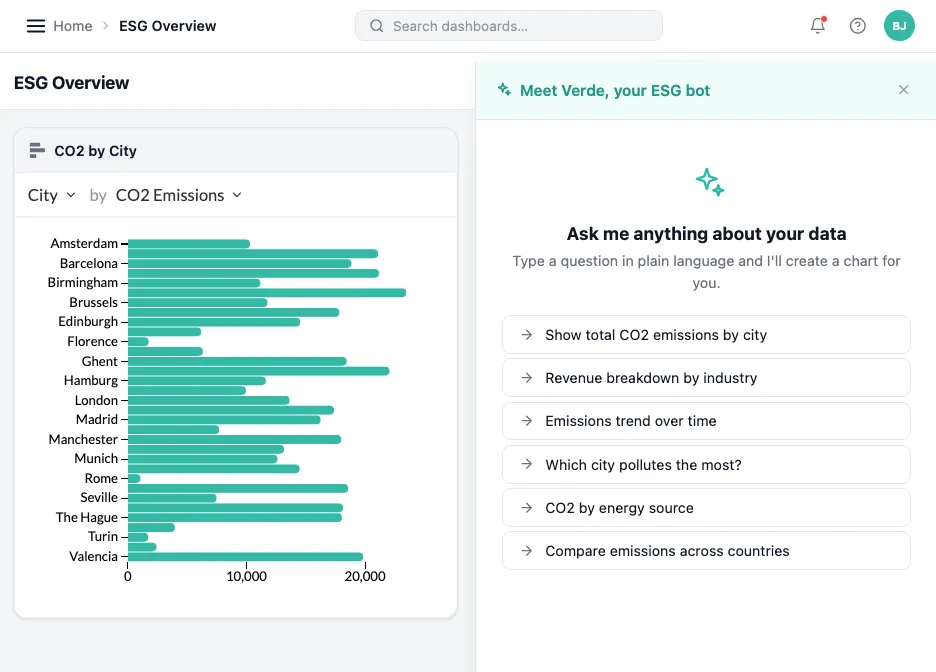Click the sparkle icon next to Meet Verde
936x672 pixels.
(x=504, y=90)
